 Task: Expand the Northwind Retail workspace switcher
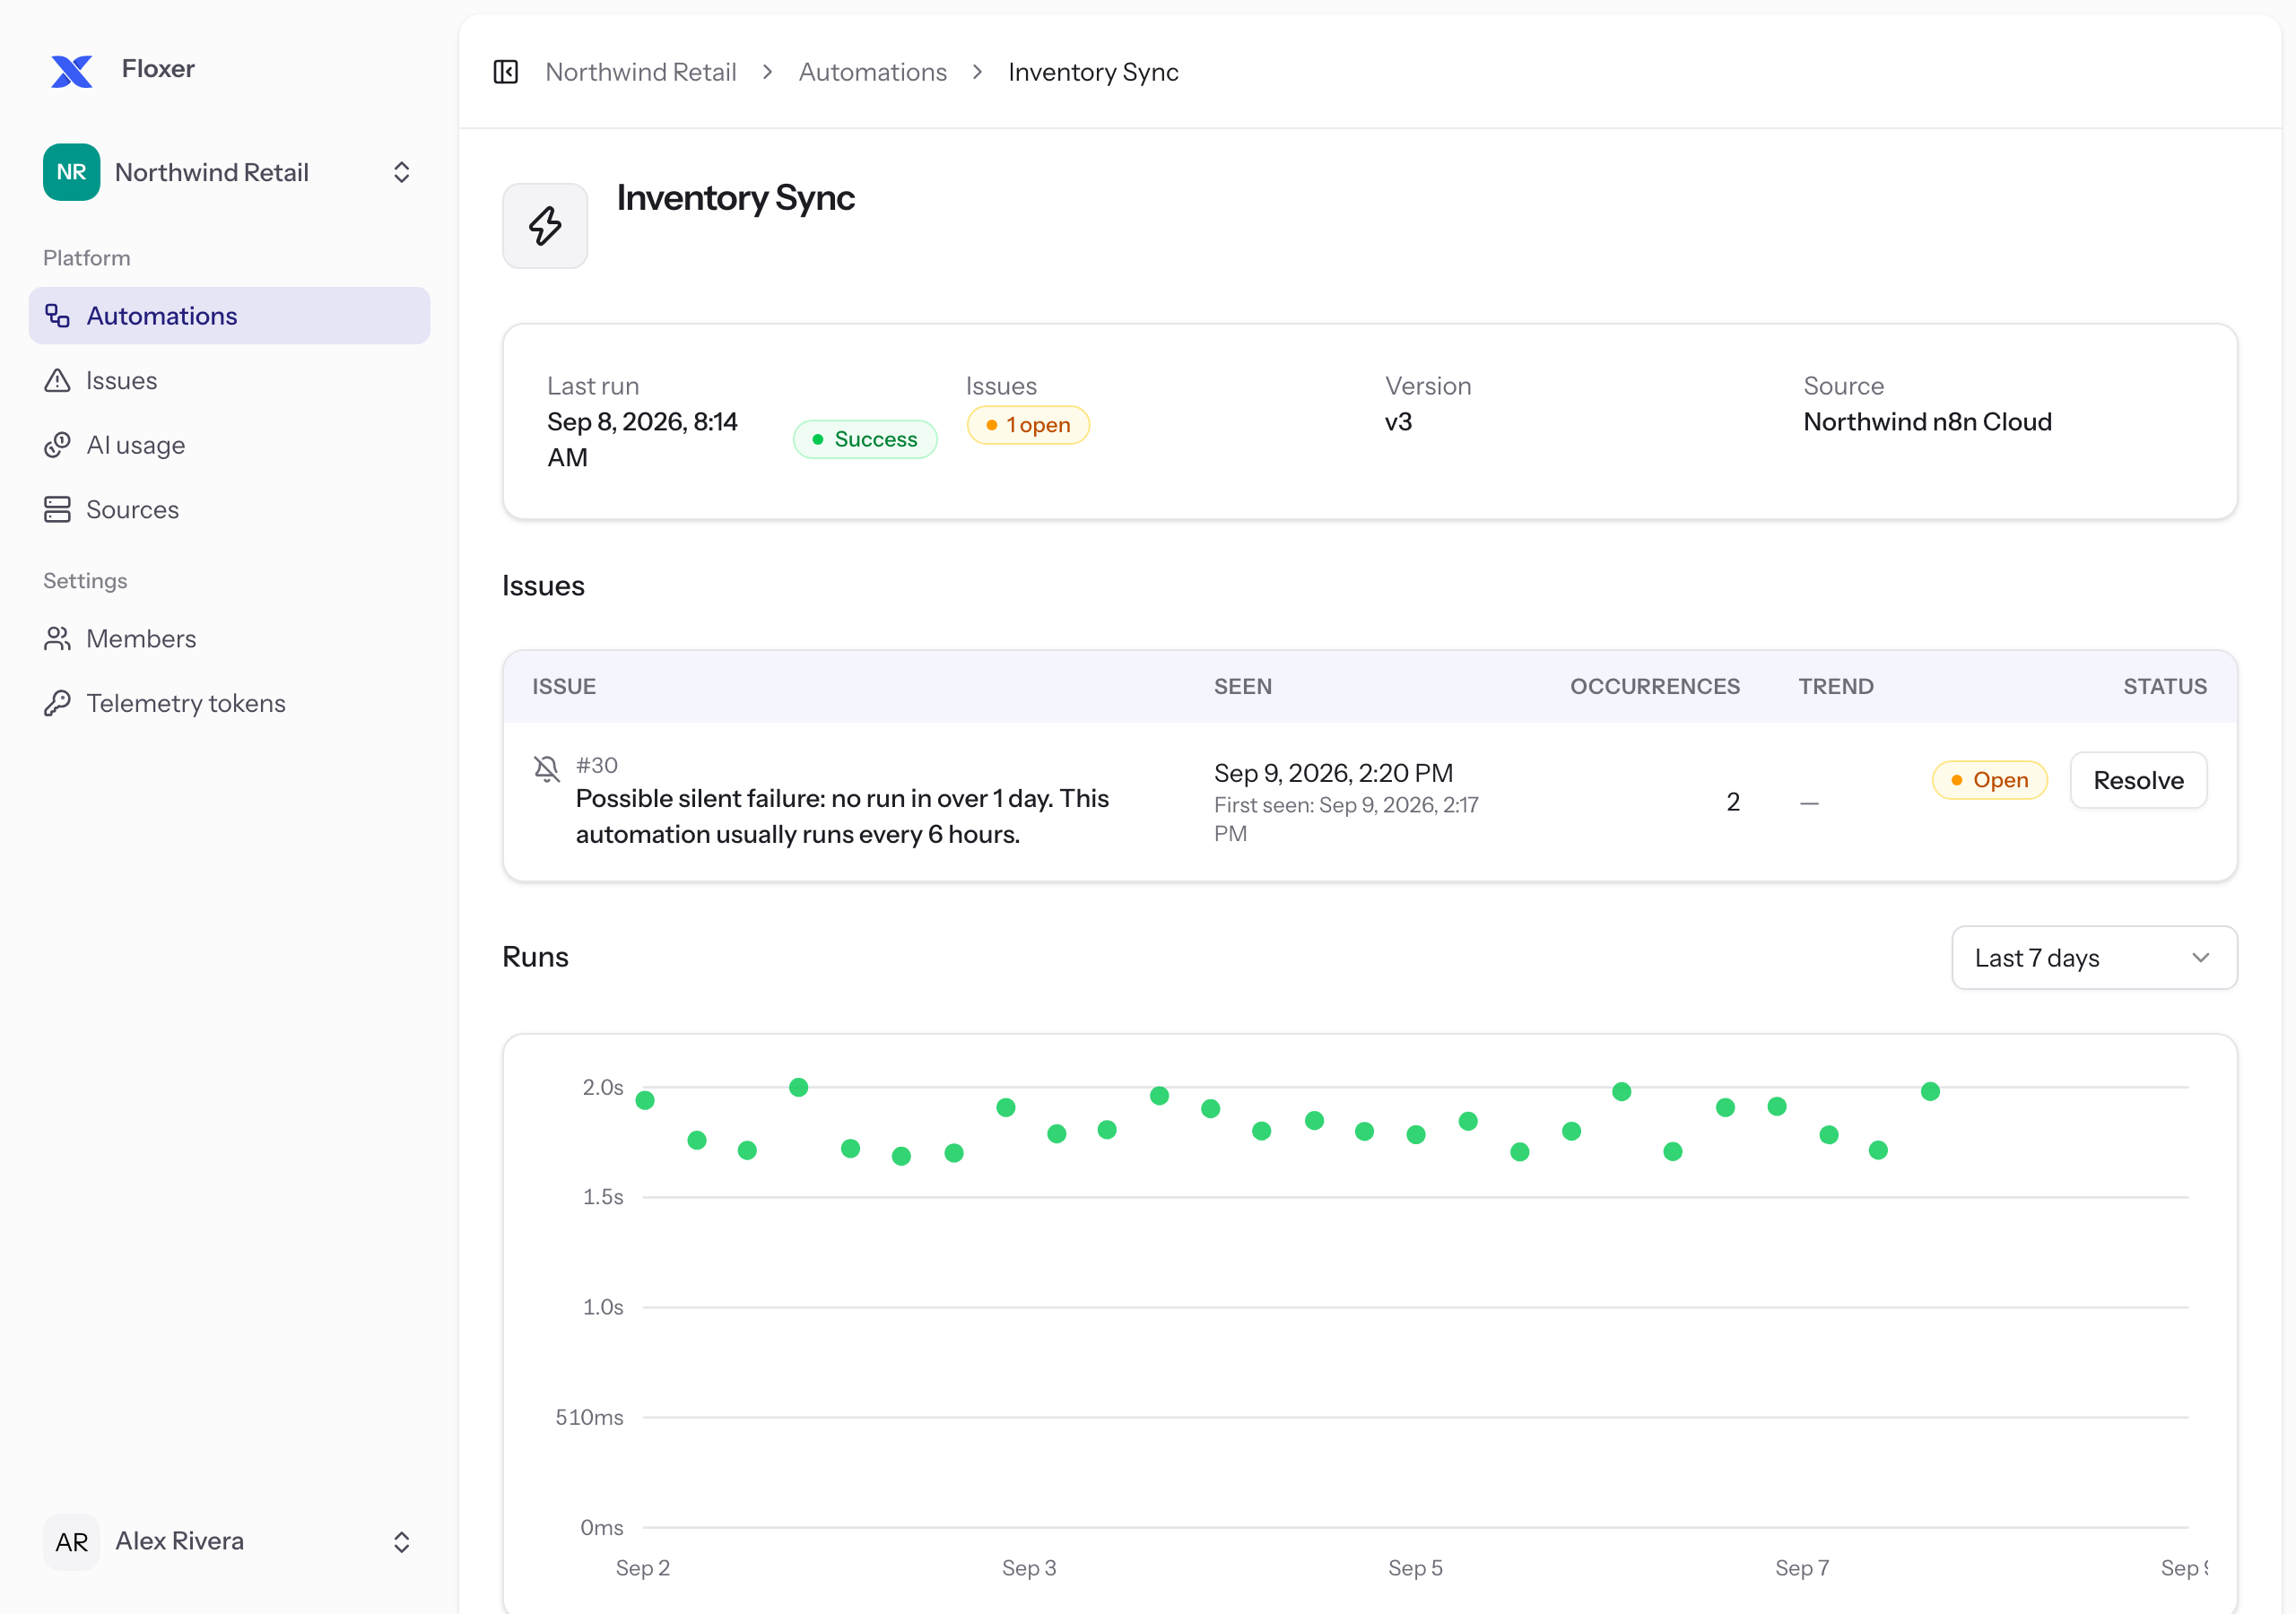click(402, 172)
